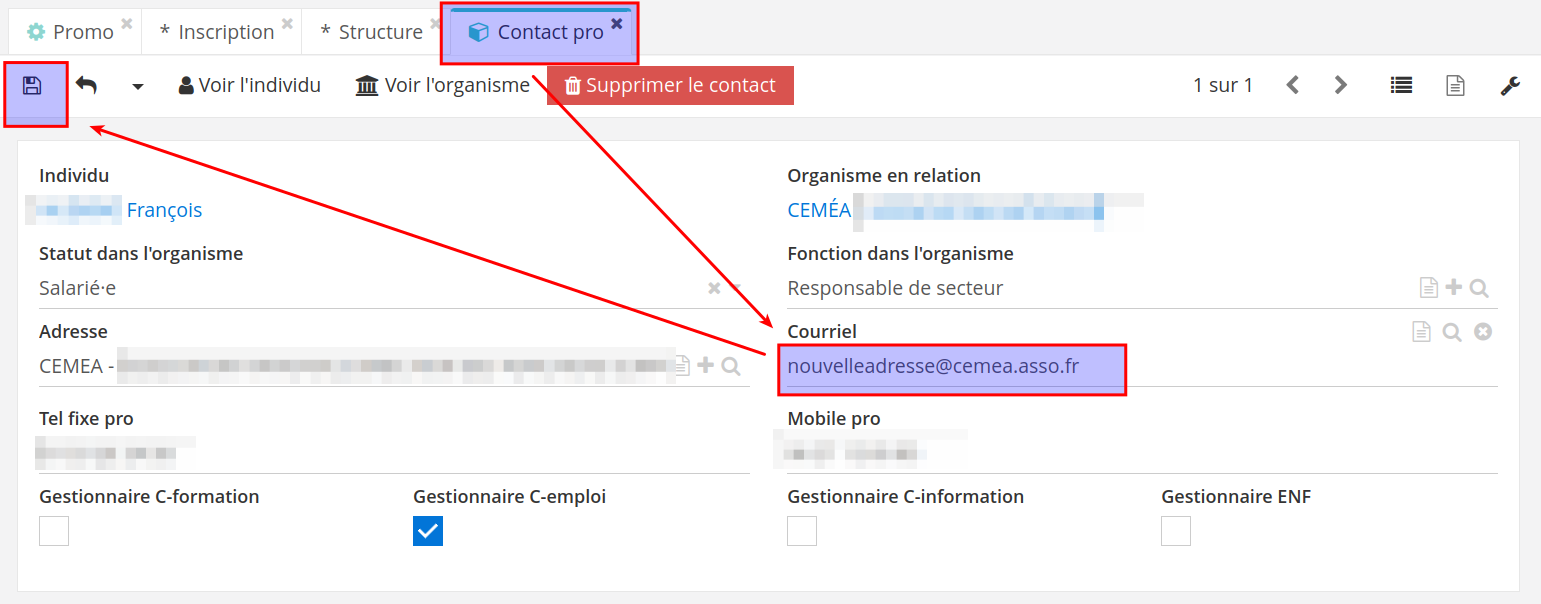Search Fonction dans l'organisme magnifier icon

point(1479,288)
